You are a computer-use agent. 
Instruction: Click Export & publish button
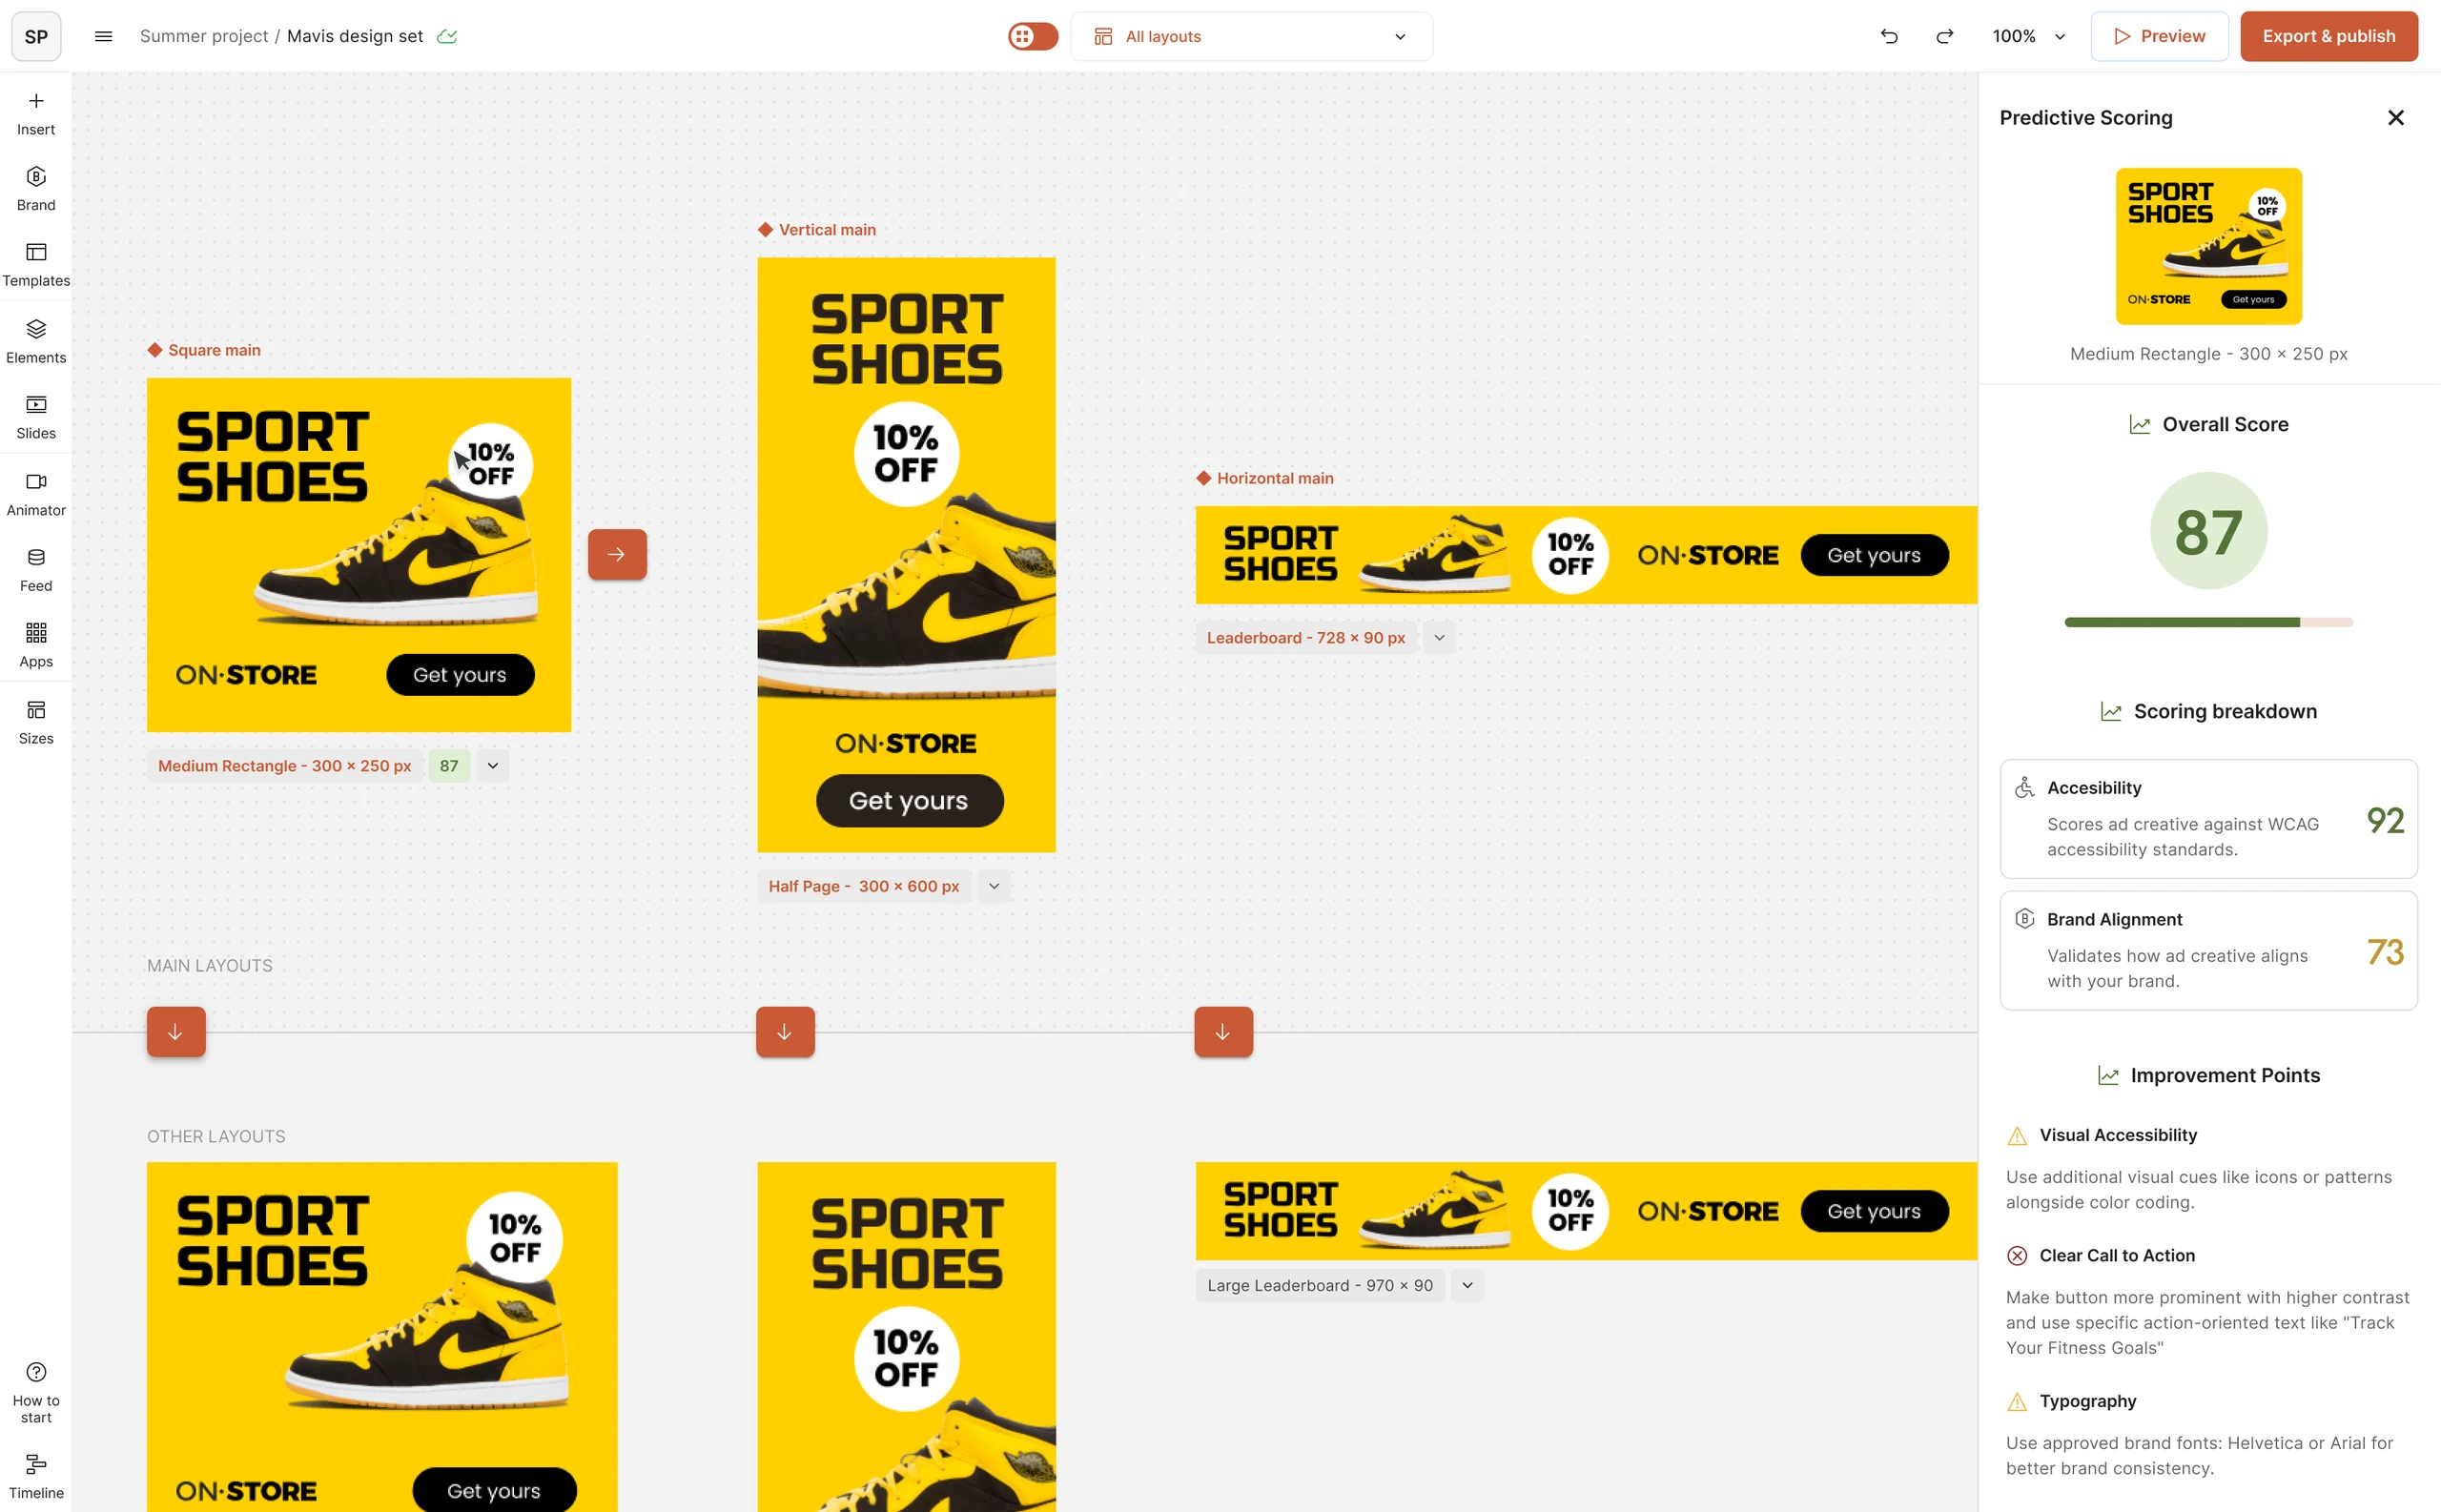pos(2328,36)
